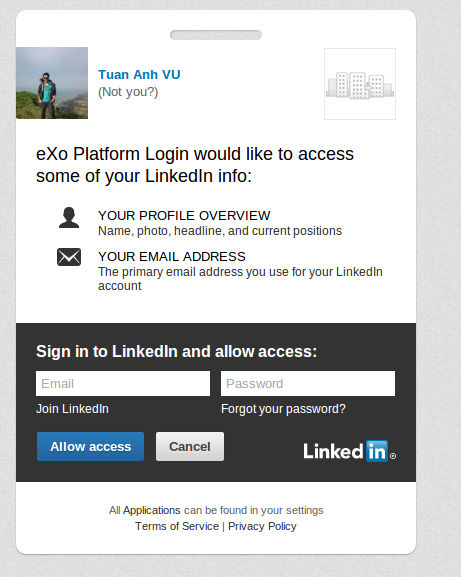Open the Applications settings link
461x577 pixels.
point(152,510)
